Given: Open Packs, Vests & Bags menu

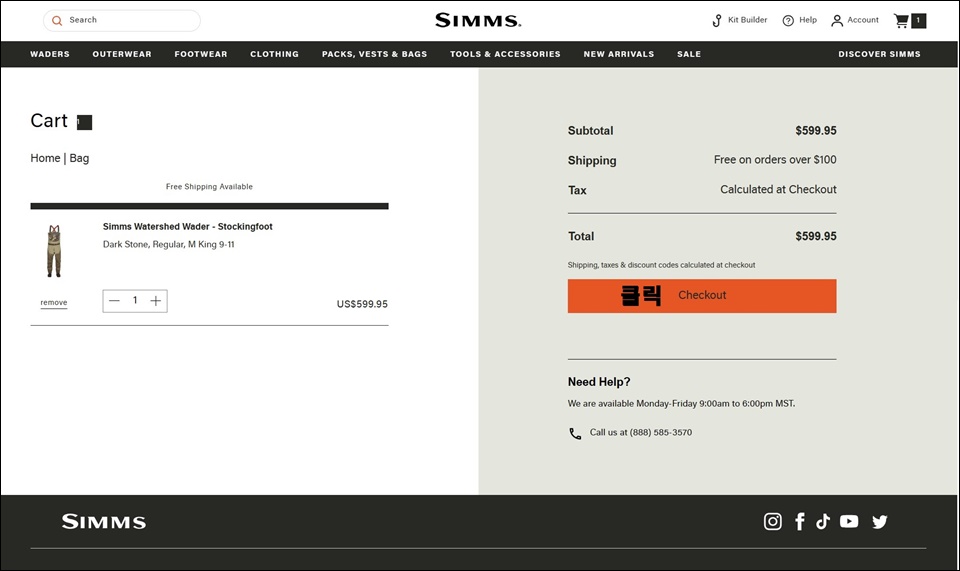Looking at the screenshot, I should coord(375,54).
